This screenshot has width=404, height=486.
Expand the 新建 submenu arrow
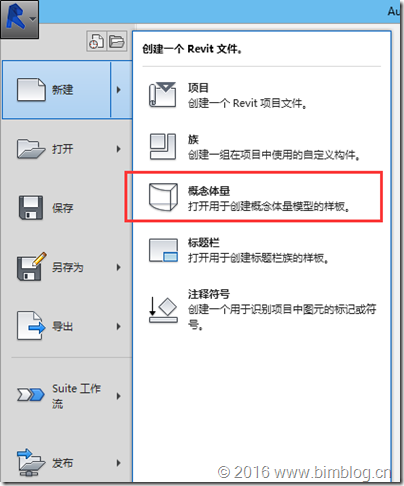coord(119,90)
